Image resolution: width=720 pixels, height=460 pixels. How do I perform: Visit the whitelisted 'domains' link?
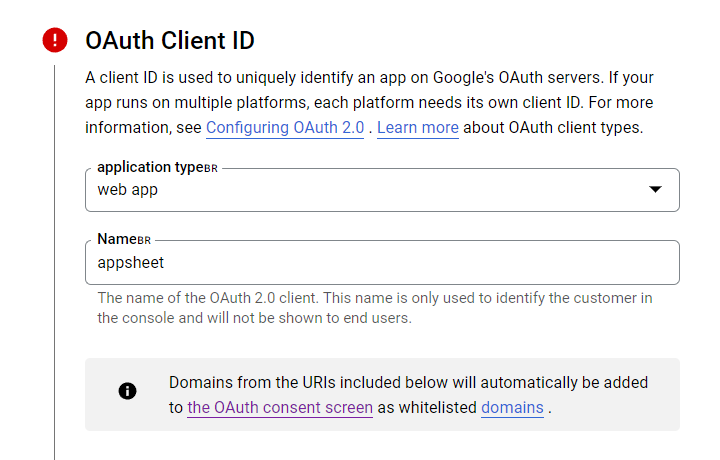click(512, 408)
